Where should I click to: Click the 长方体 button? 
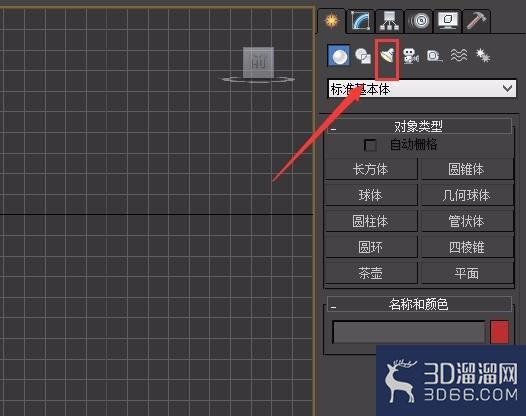(x=371, y=169)
